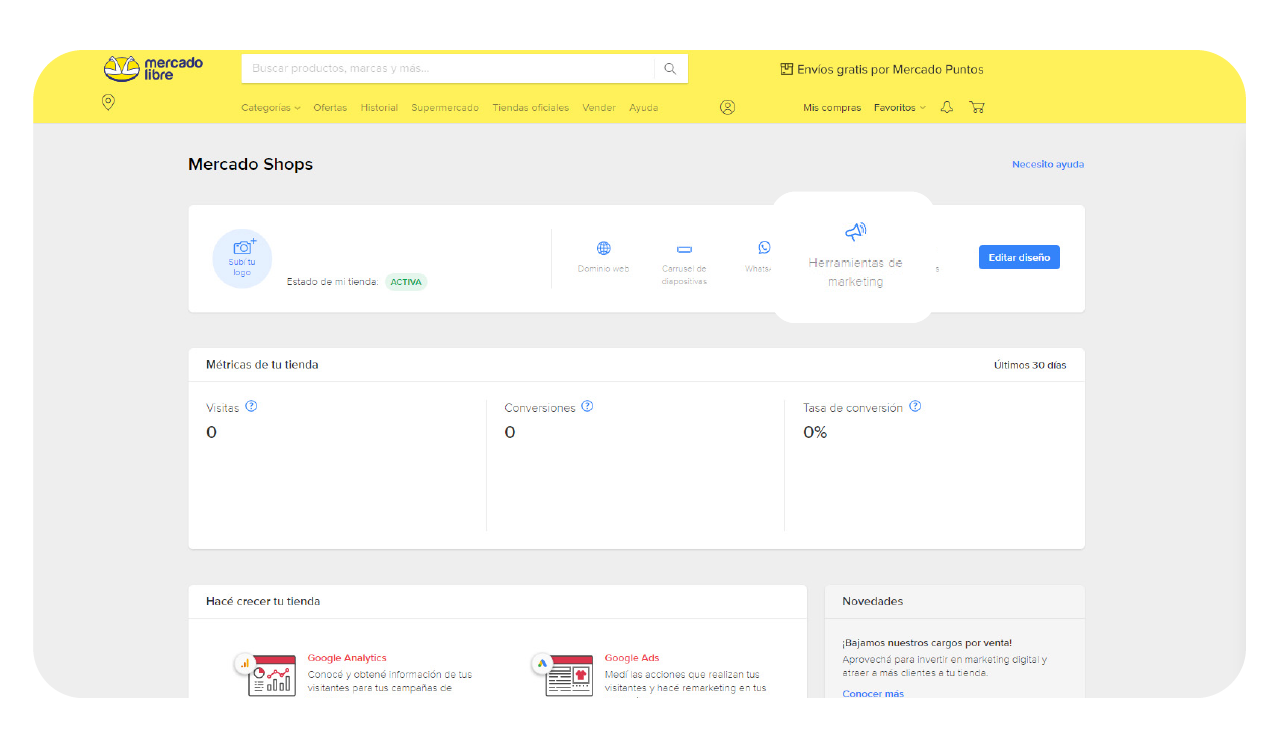Image resolution: width=1282 pixels, height=748 pixels.
Task: Click the Últimos 30 días label
Action: [1030, 365]
